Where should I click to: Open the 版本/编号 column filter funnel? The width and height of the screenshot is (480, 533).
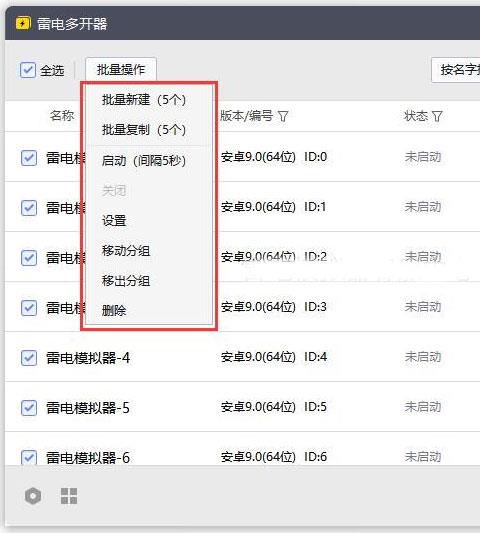(283, 116)
